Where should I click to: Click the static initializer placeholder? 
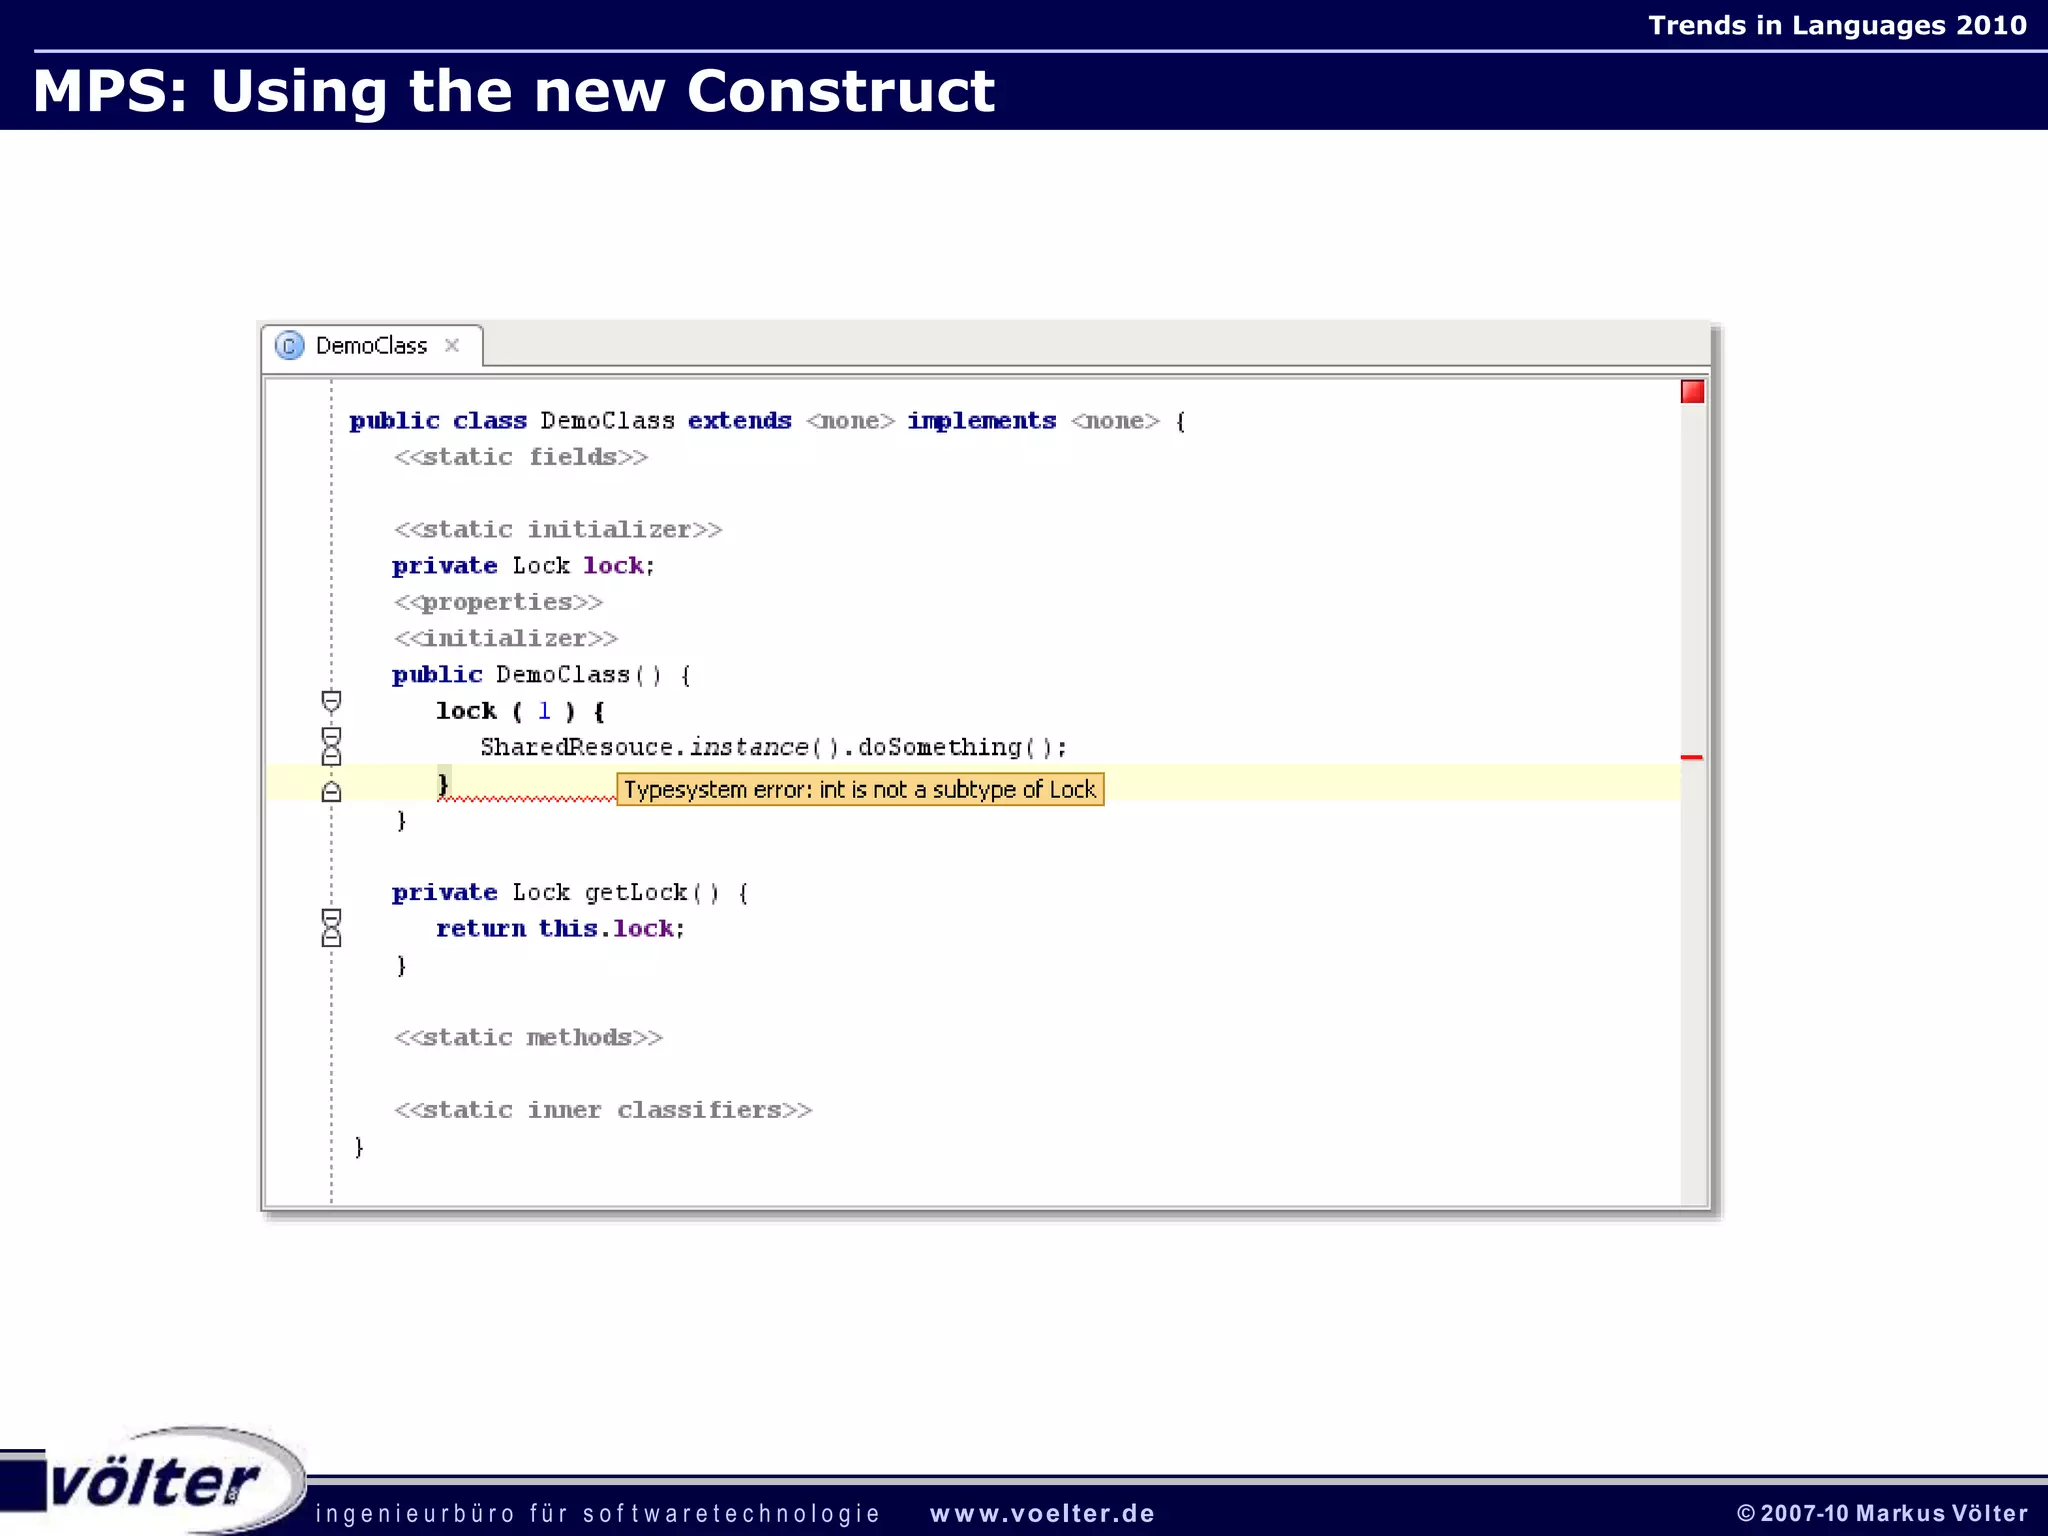point(557,529)
